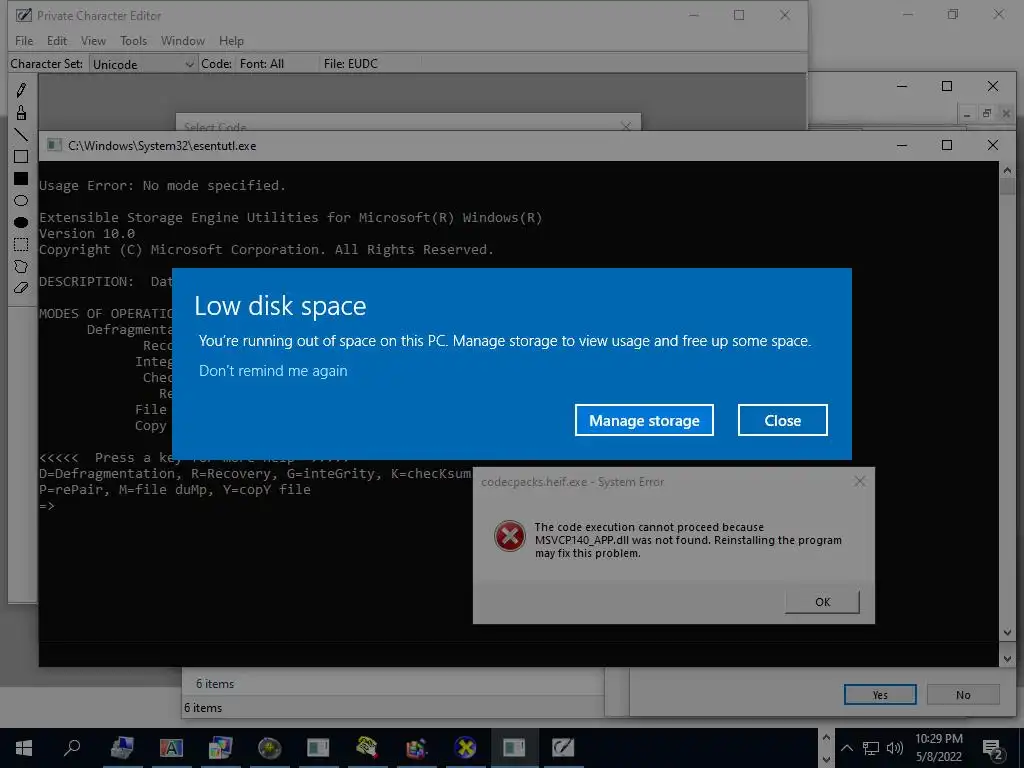Maximize the esentutl.exe console window
Screen dimensions: 1024x768
pos(947,145)
